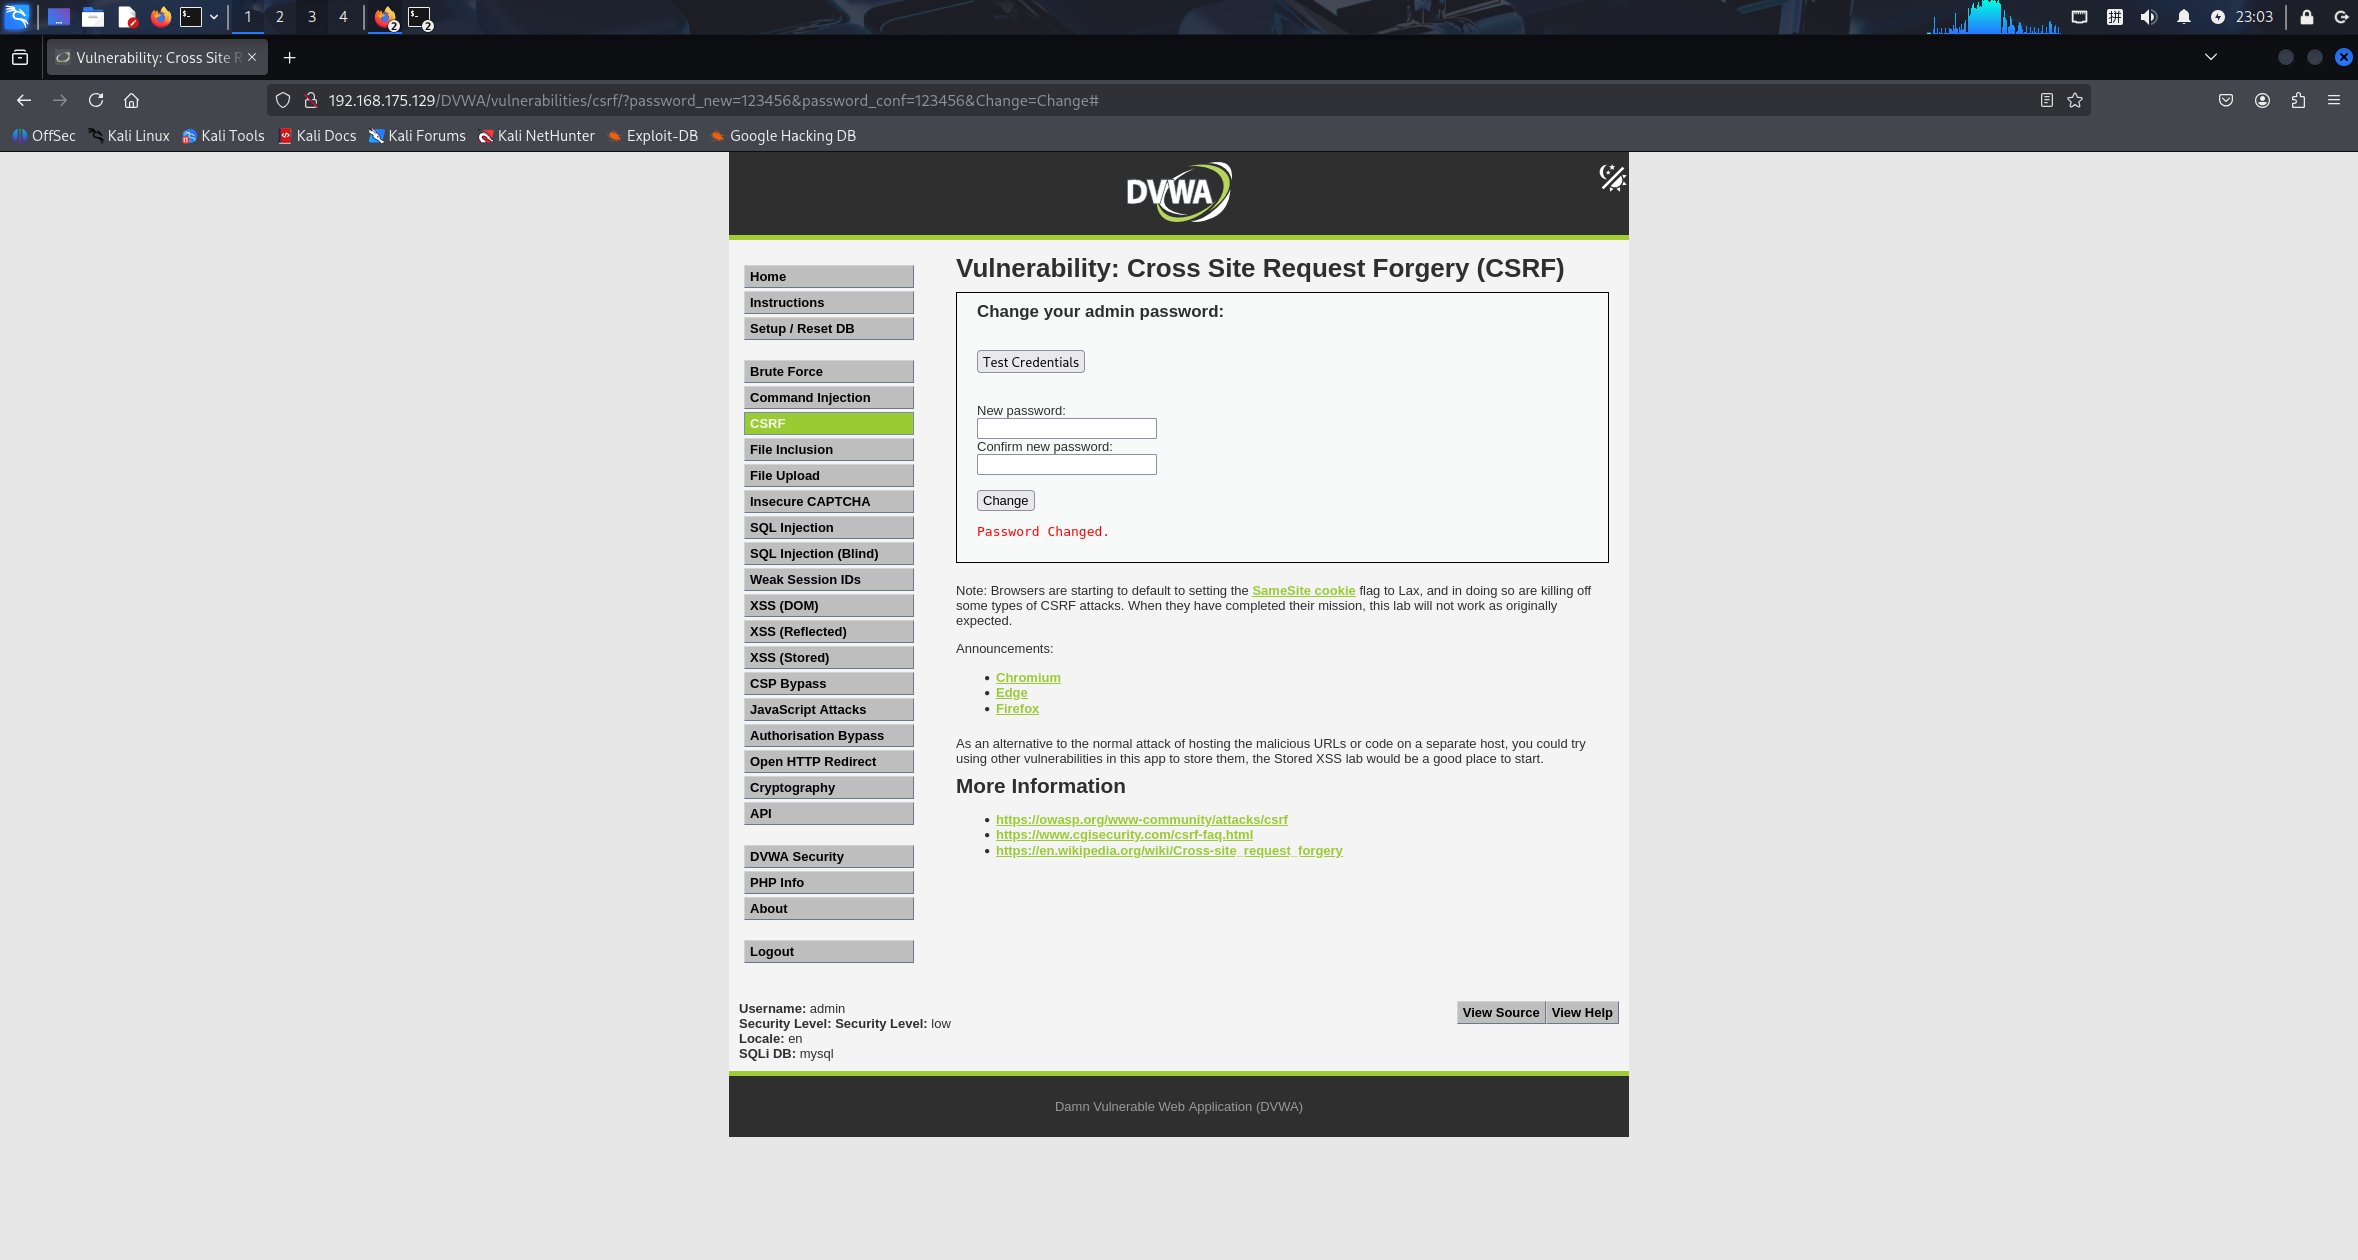Screen dimensions: 2358x1260
Task: Click inside the New password field
Action: coord(1066,428)
